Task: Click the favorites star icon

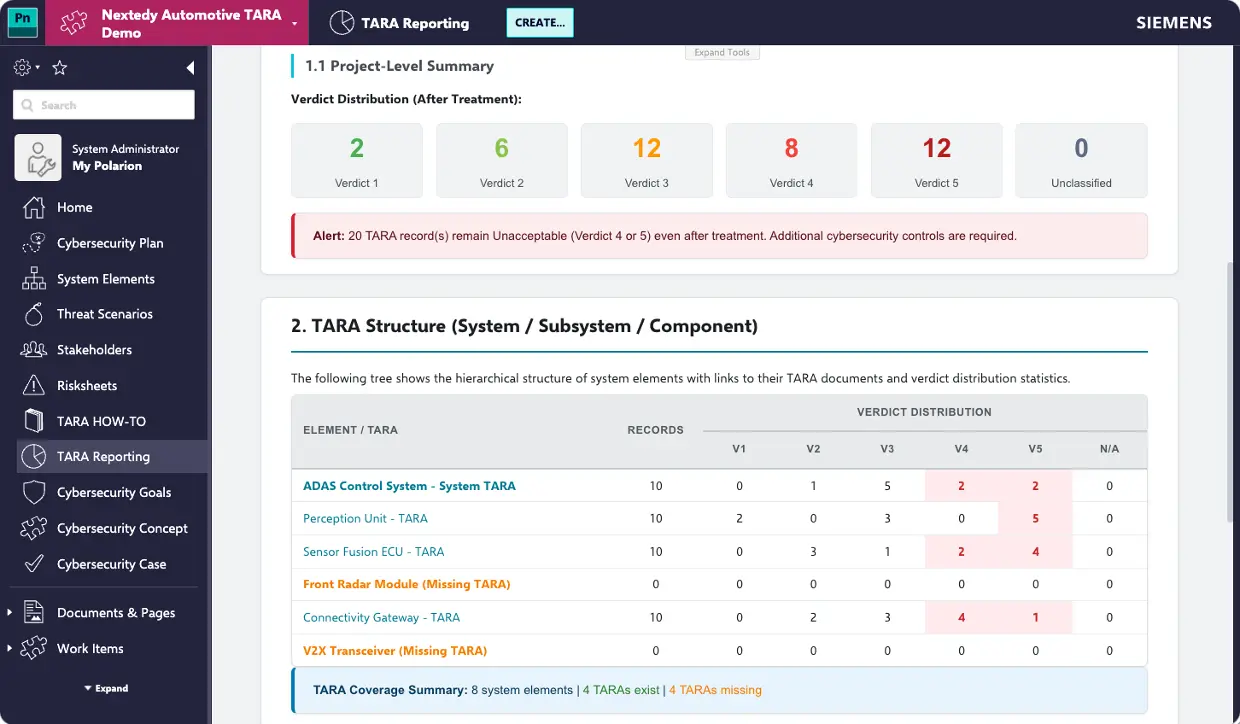Action: pos(60,68)
